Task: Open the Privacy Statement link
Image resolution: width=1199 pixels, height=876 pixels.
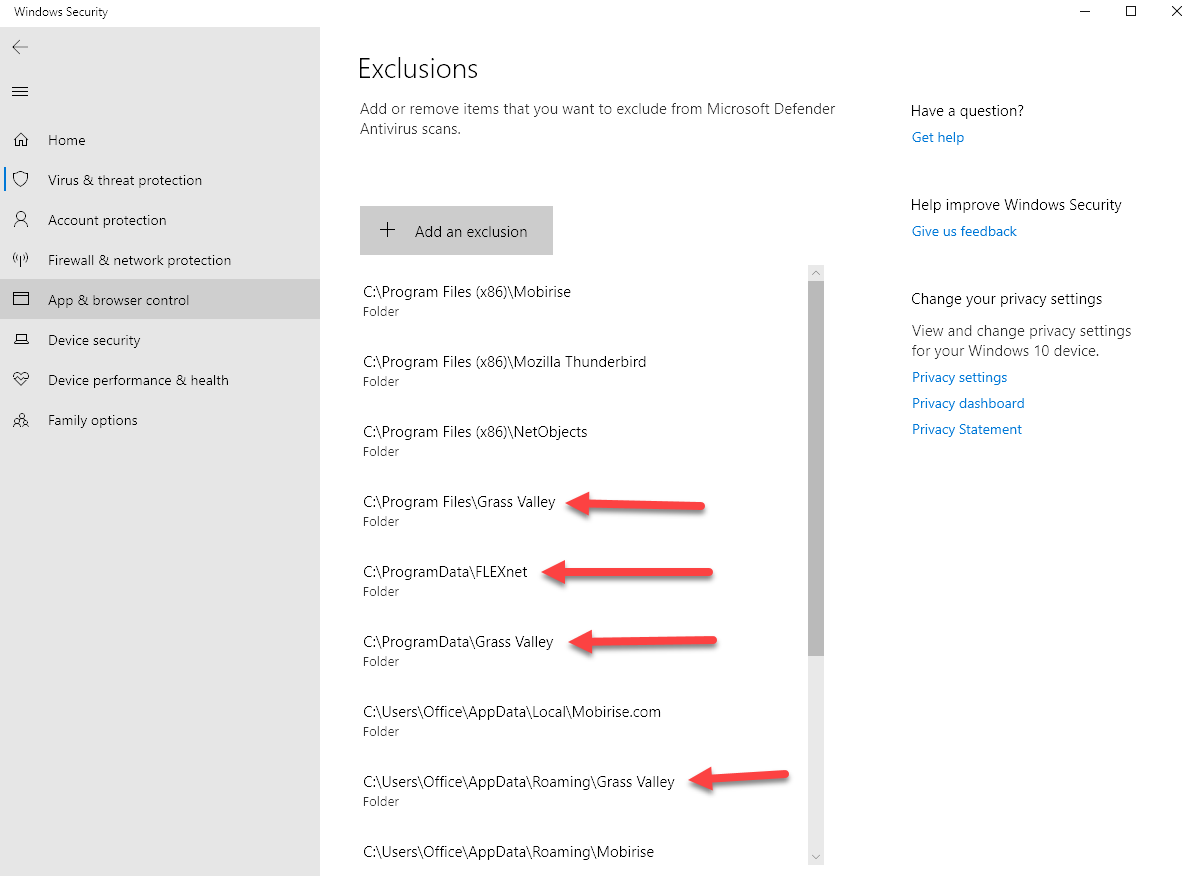Action: point(966,430)
